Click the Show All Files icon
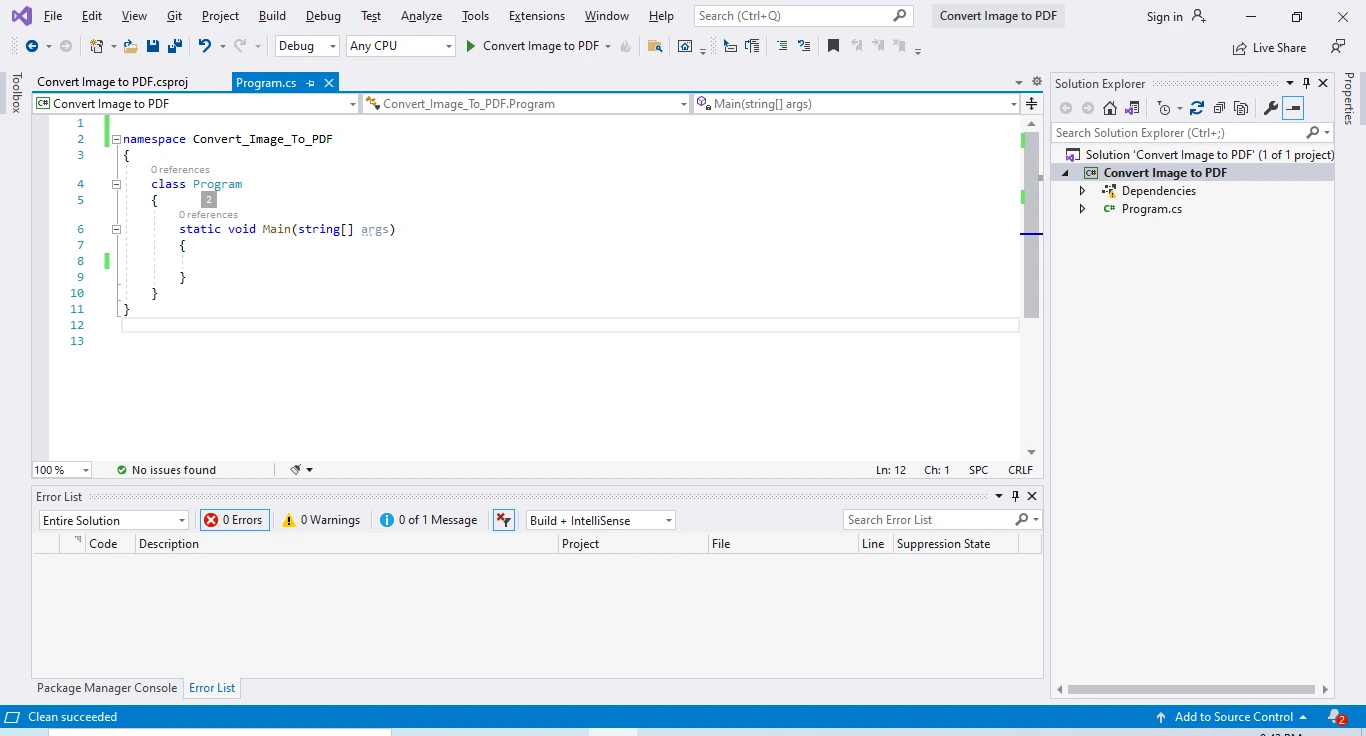The width and height of the screenshot is (1366, 736). tap(1241, 108)
